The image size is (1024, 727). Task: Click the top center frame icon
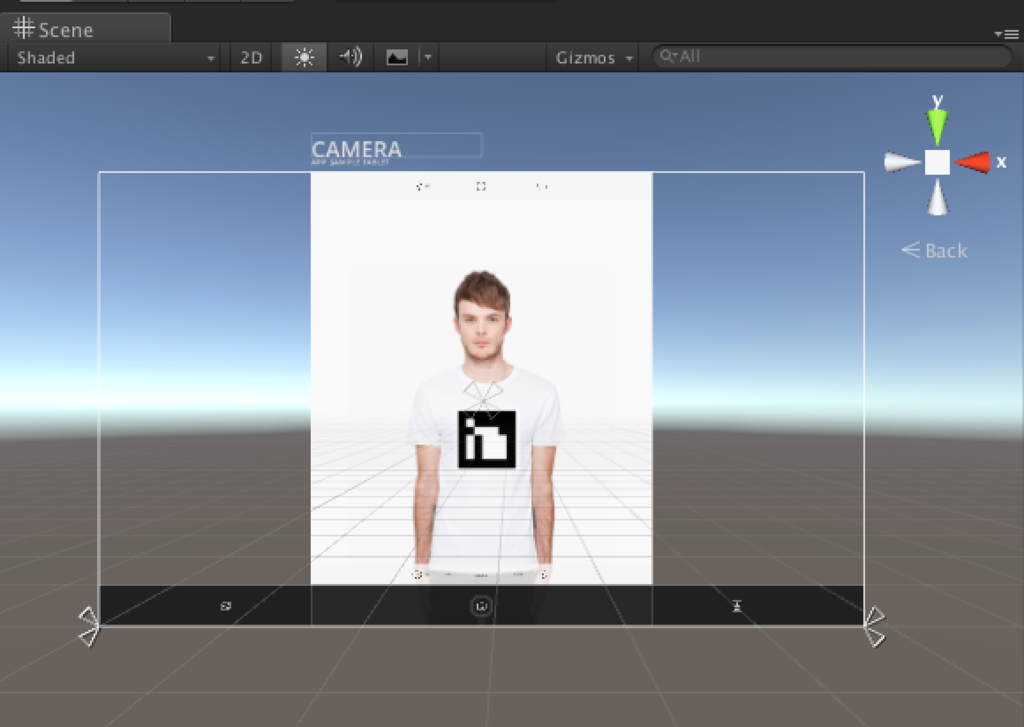click(x=481, y=186)
